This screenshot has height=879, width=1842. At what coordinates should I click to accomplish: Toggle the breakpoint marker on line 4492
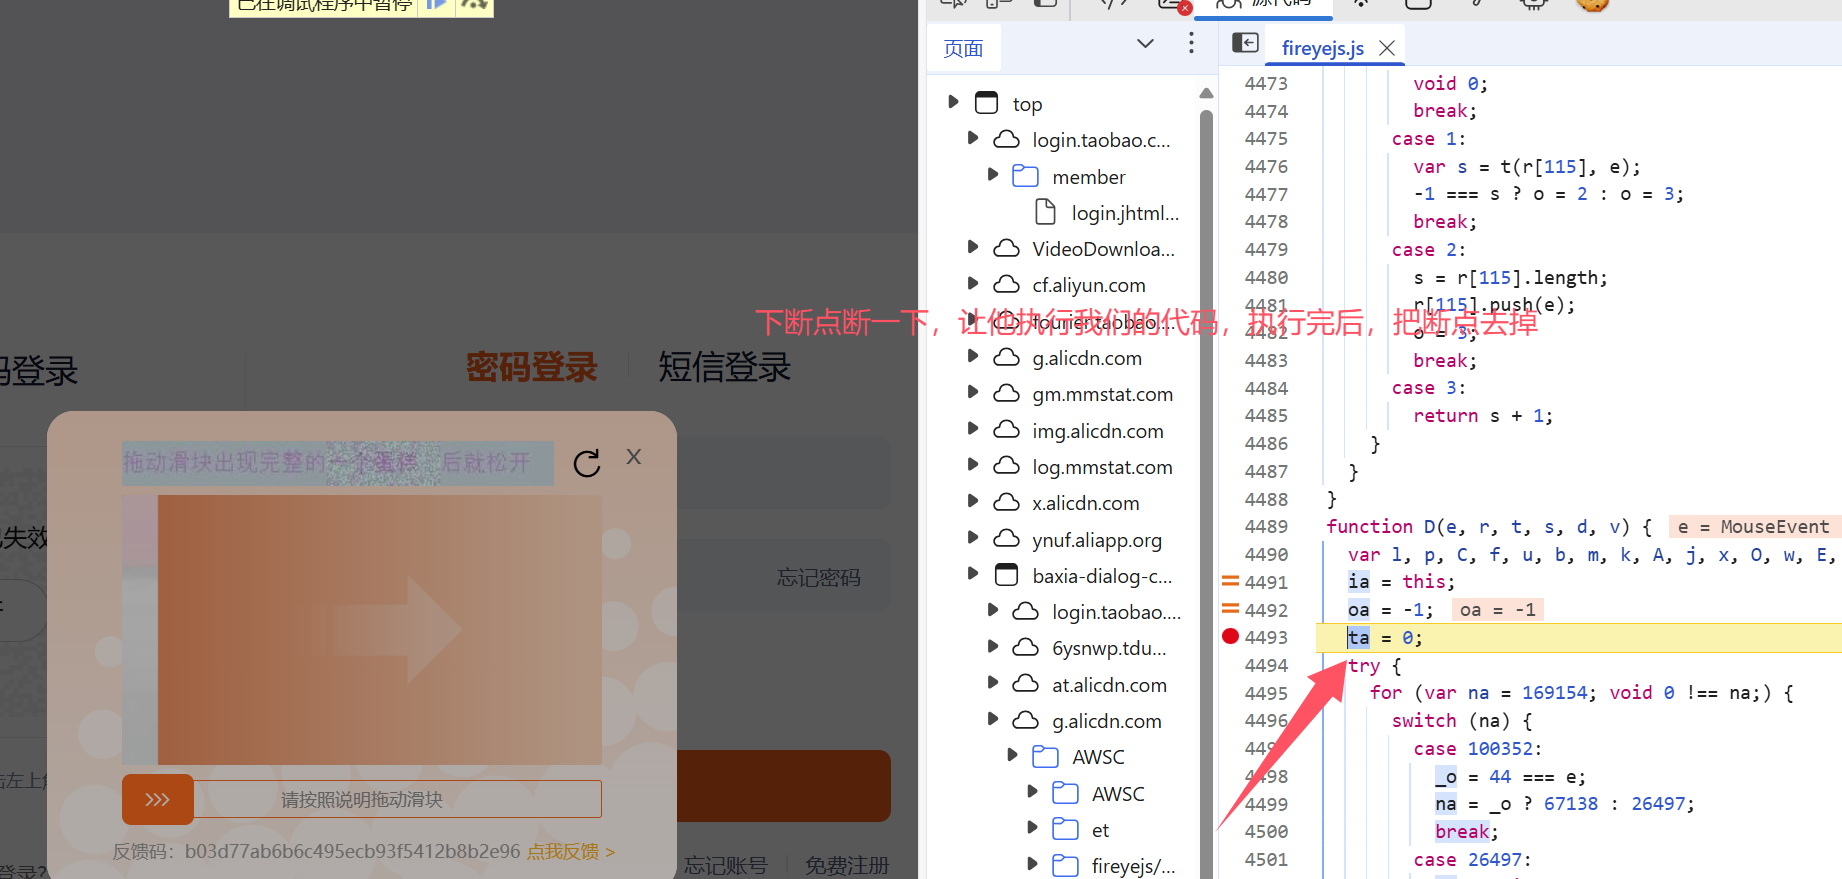pyautogui.click(x=1230, y=610)
